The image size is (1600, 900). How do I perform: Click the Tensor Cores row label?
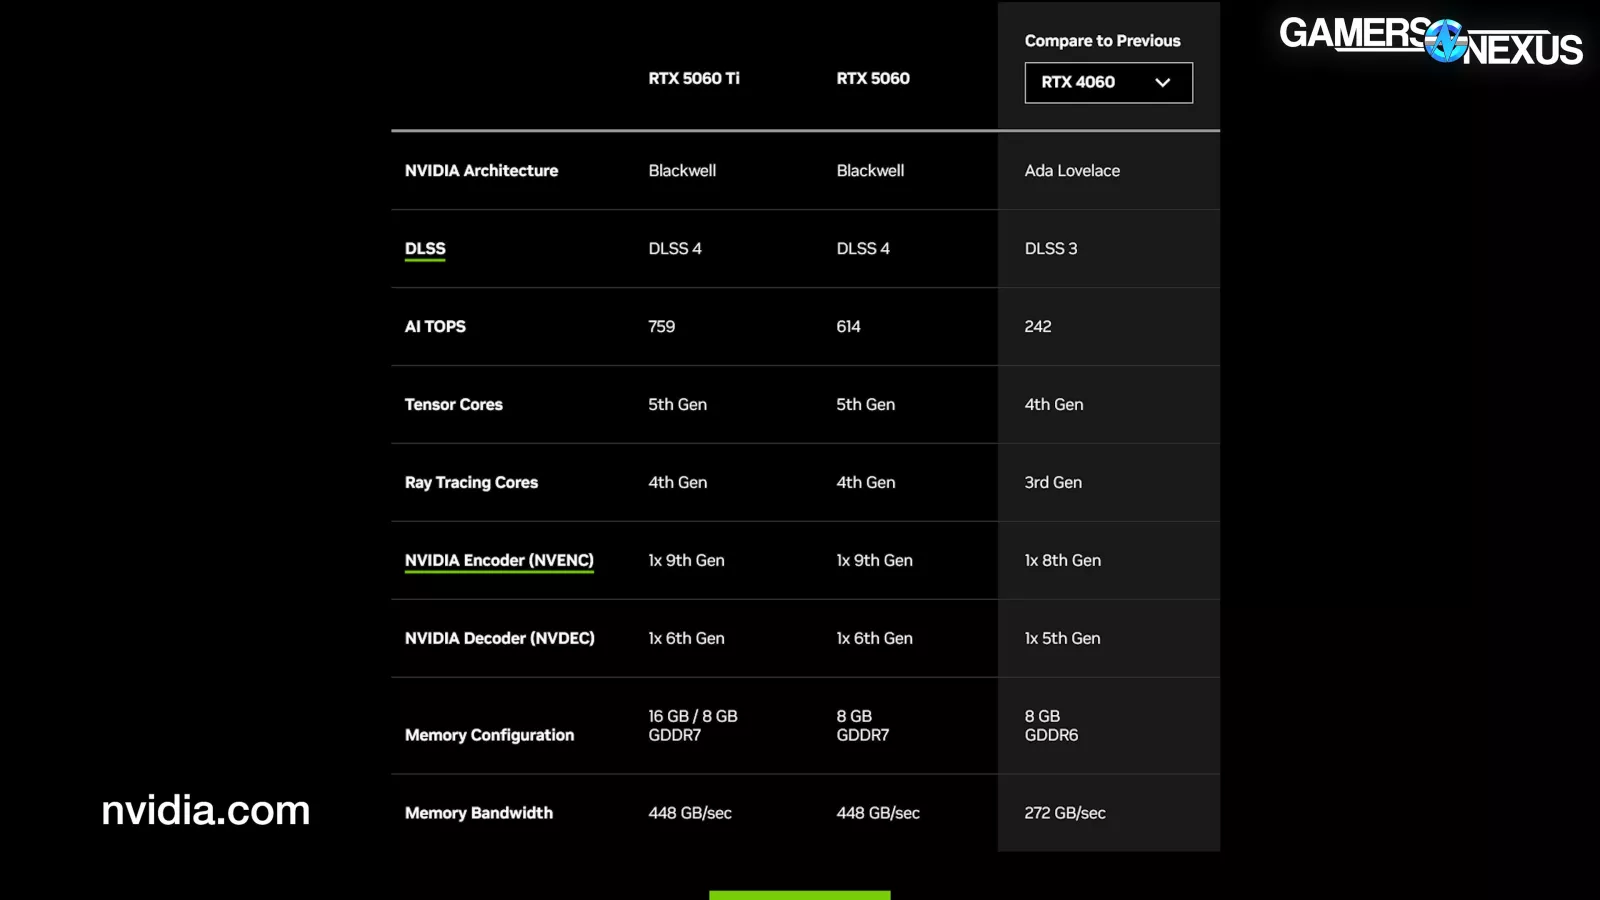pos(453,405)
